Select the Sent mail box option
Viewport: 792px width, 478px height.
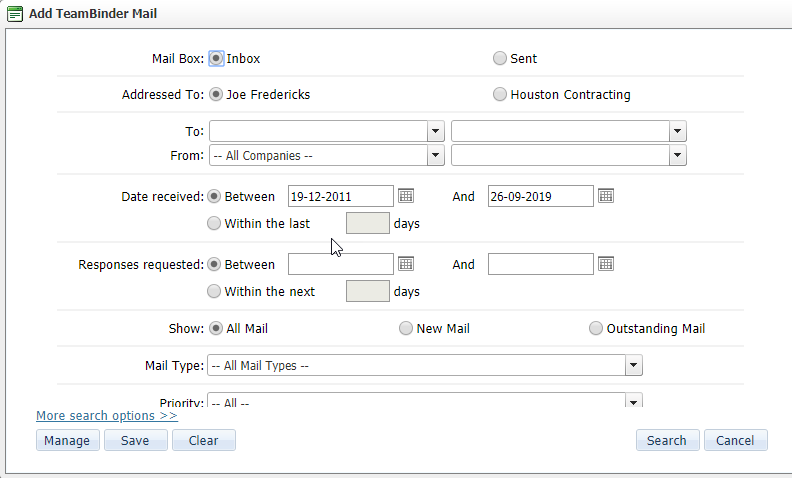coord(500,59)
